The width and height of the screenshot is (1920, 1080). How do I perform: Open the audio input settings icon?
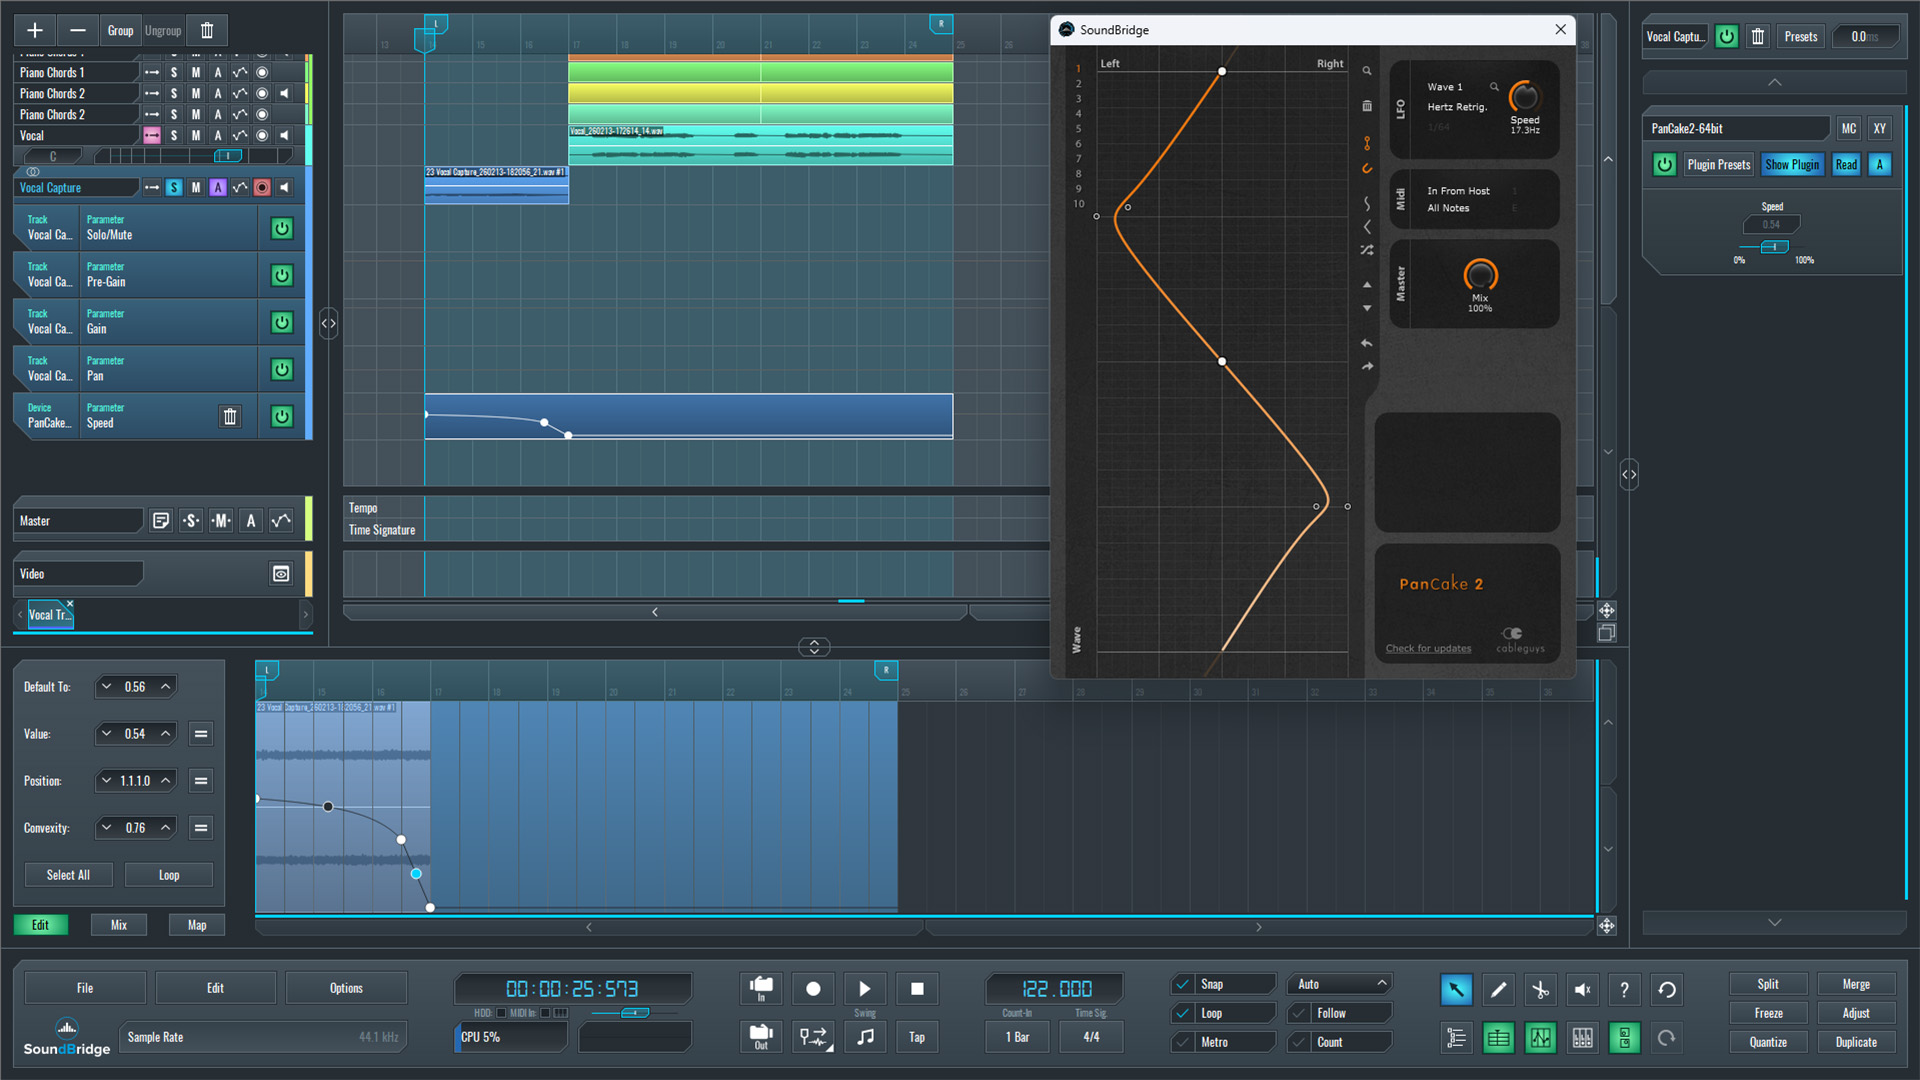coord(761,989)
